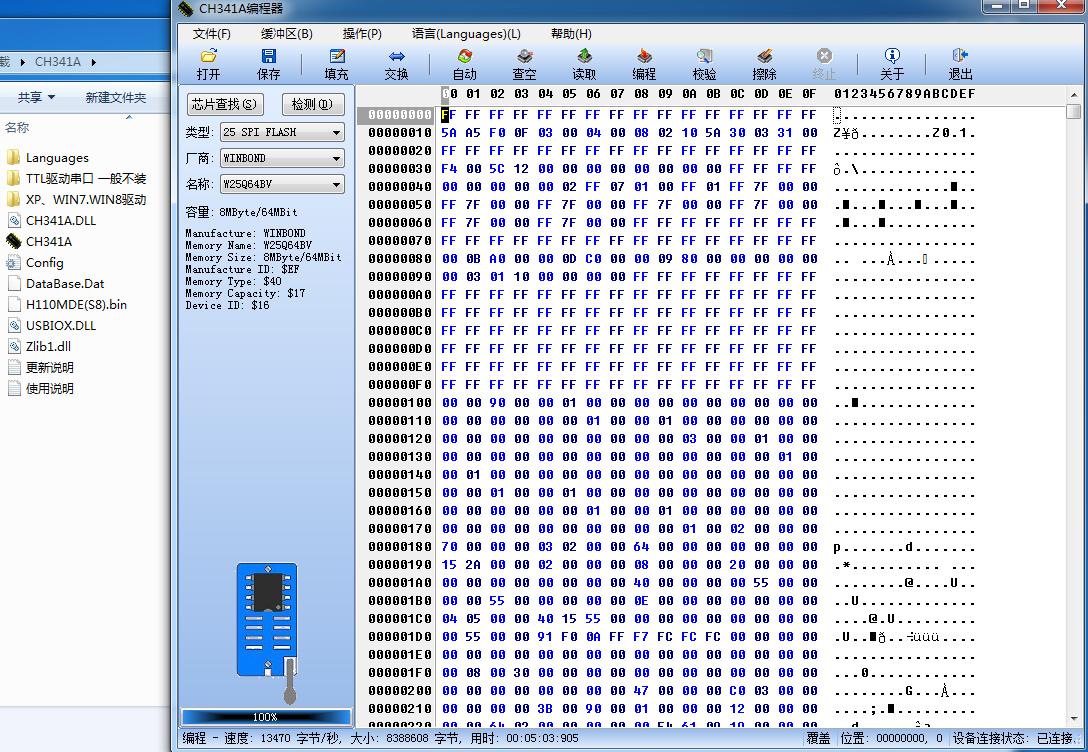Open the manufacturer WINBOND dropdown
1088x752 pixels.
(336, 158)
